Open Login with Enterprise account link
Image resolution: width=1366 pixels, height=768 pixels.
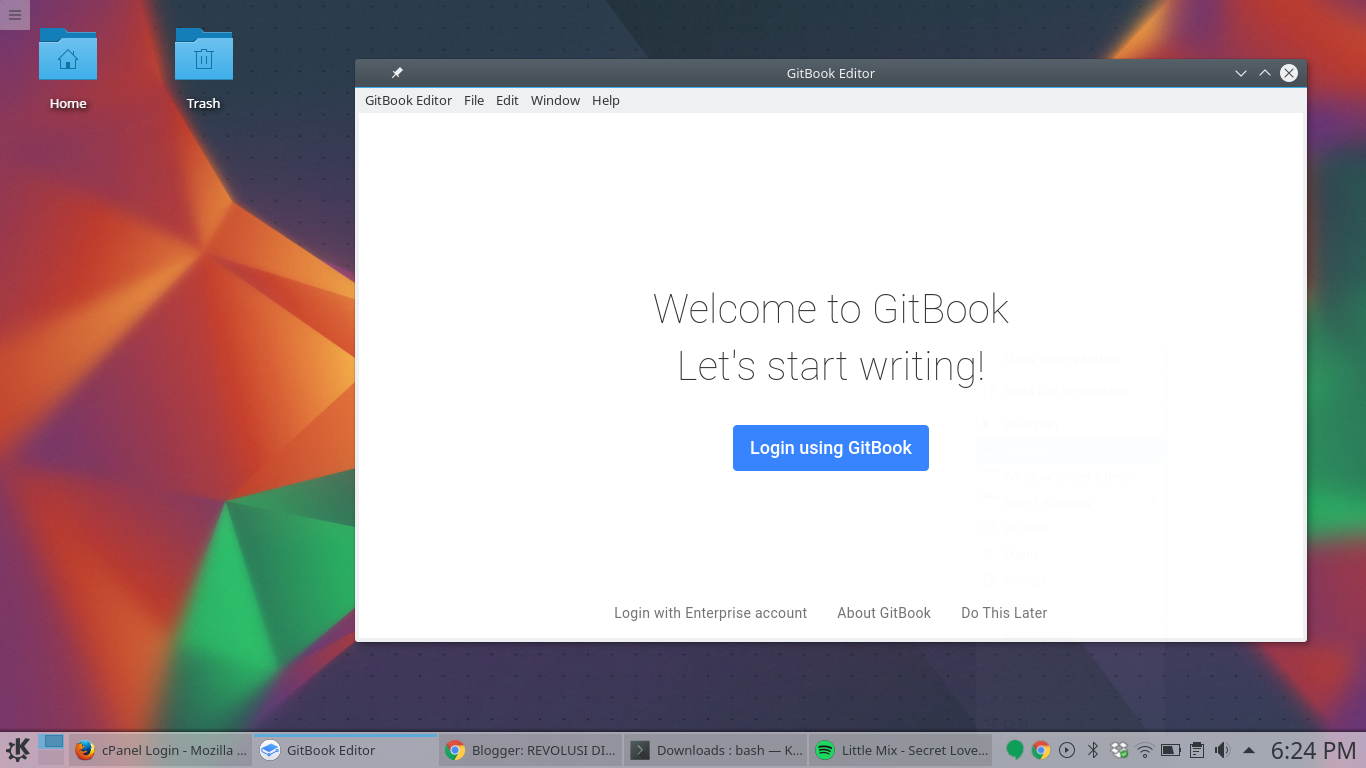[710, 613]
